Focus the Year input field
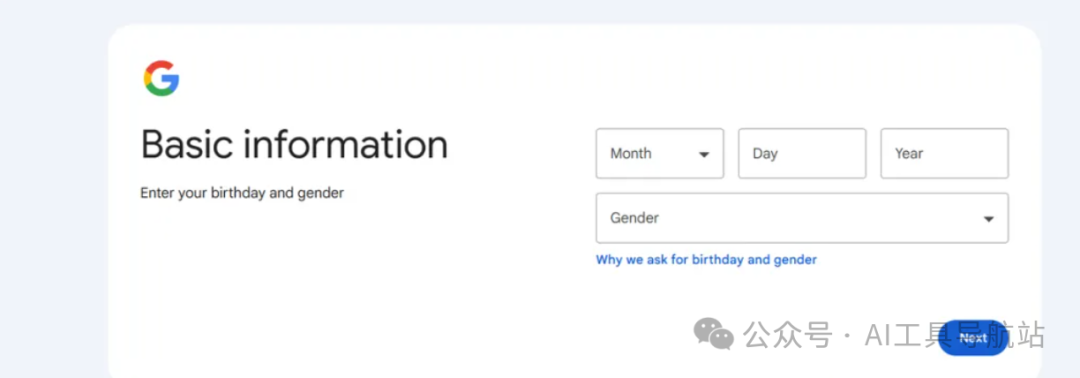The image size is (1080, 378). point(944,154)
